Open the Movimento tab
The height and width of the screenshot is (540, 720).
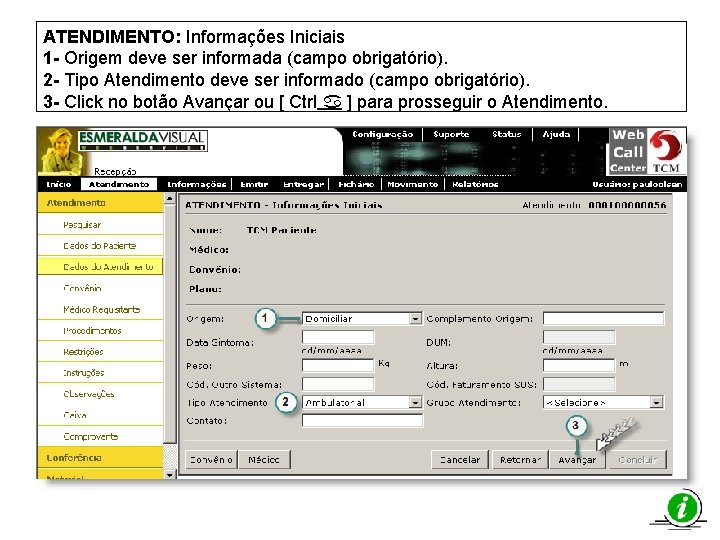click(412, 184)
